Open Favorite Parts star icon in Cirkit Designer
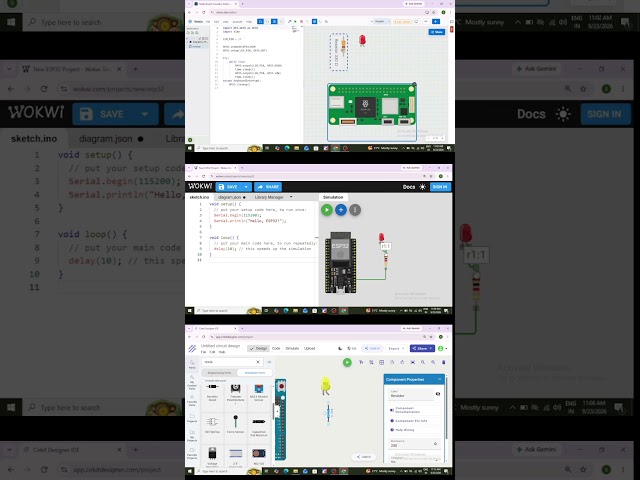The width and height of the screenshot is (640, 480). pyautogui.click(x=192, y=400)
